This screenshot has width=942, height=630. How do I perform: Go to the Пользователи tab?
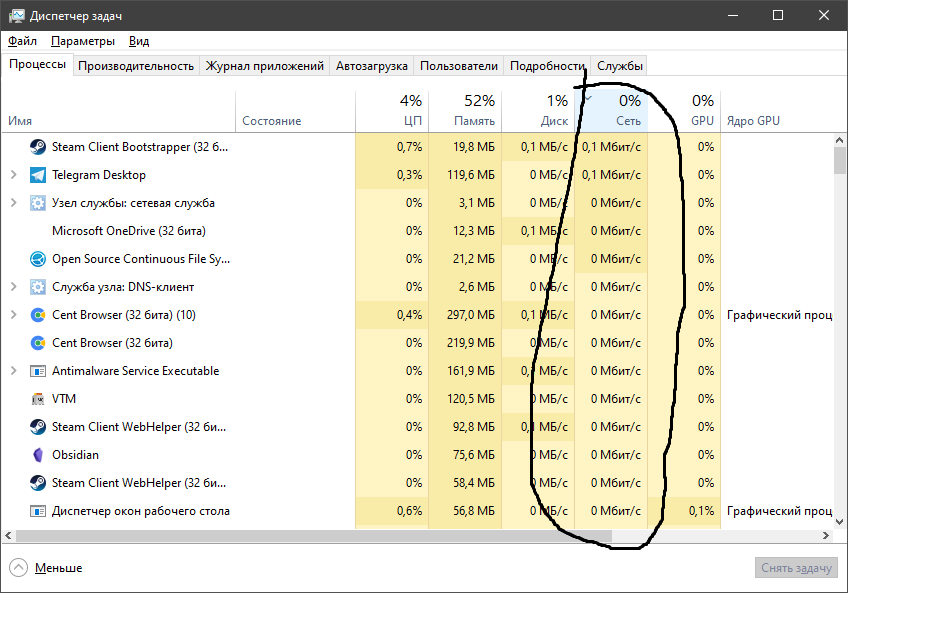(x=458, y=66)
